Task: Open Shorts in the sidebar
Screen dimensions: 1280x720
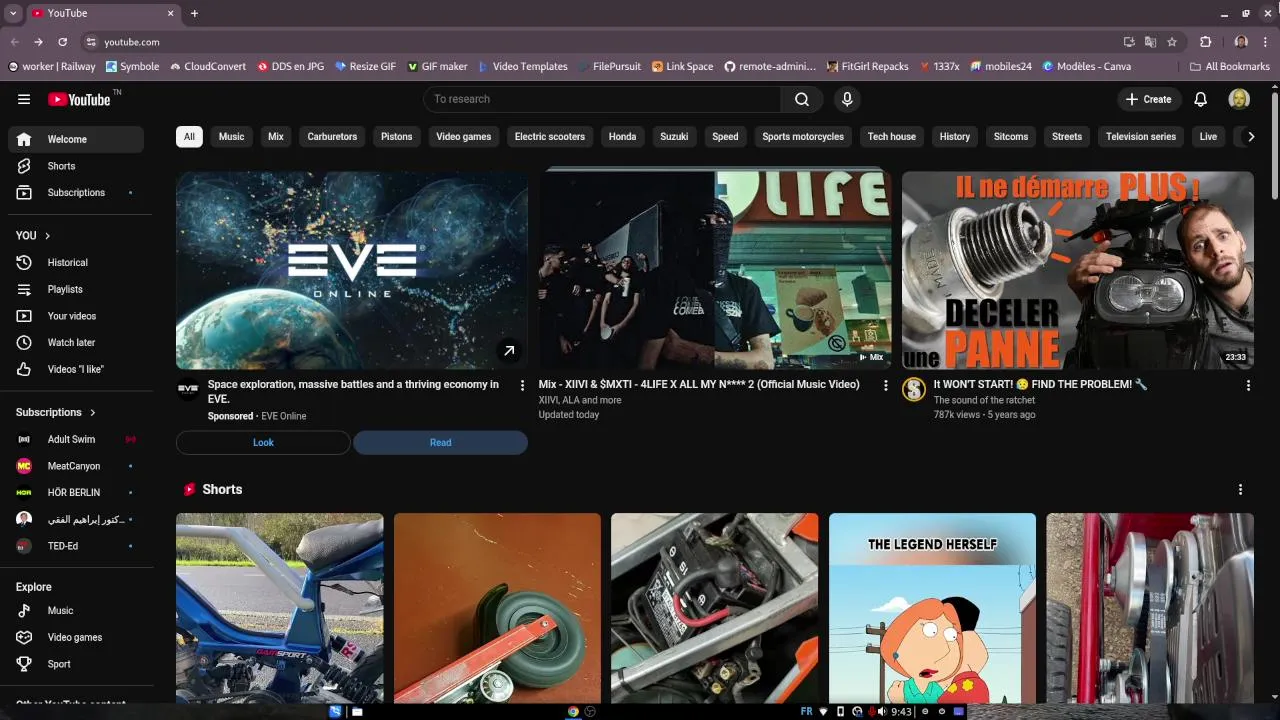Action: click(x=76, y=166)
